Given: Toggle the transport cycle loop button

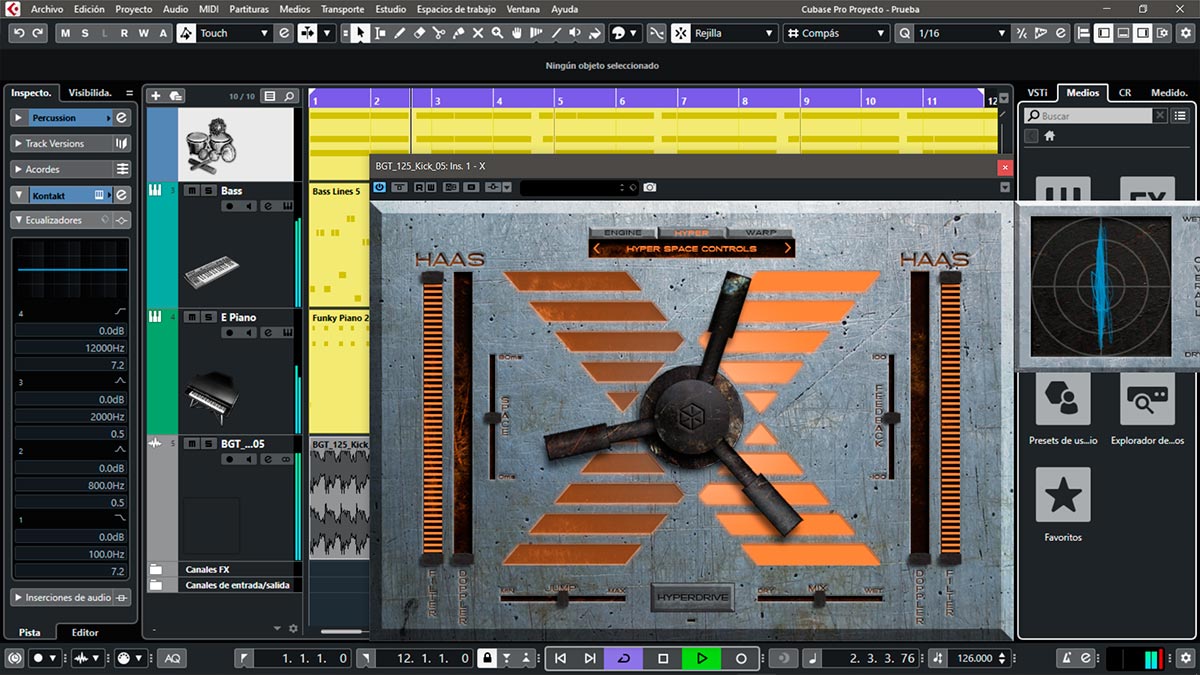Looking at the screenshot, I should pyautogui.click(x=624, y=658).
